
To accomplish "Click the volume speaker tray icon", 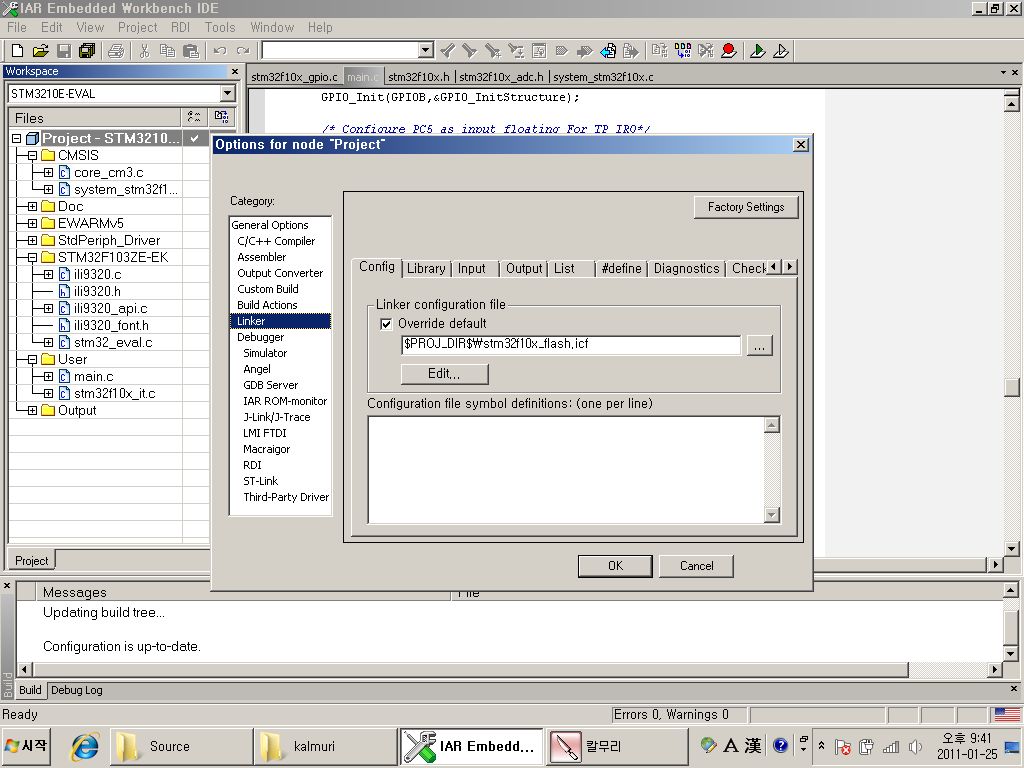I will pos(915,746).
